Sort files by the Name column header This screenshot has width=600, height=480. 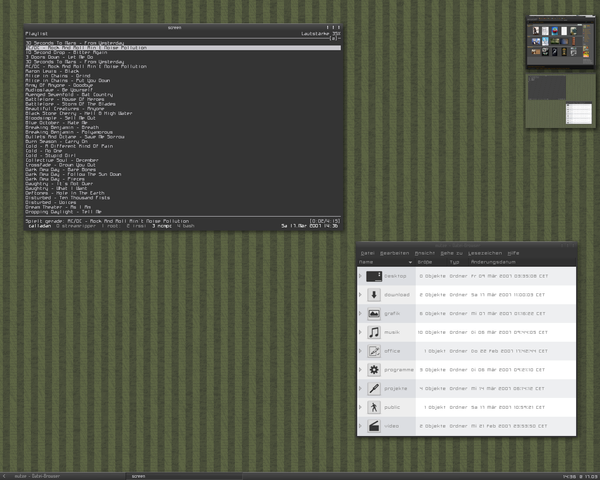[386, 262]
